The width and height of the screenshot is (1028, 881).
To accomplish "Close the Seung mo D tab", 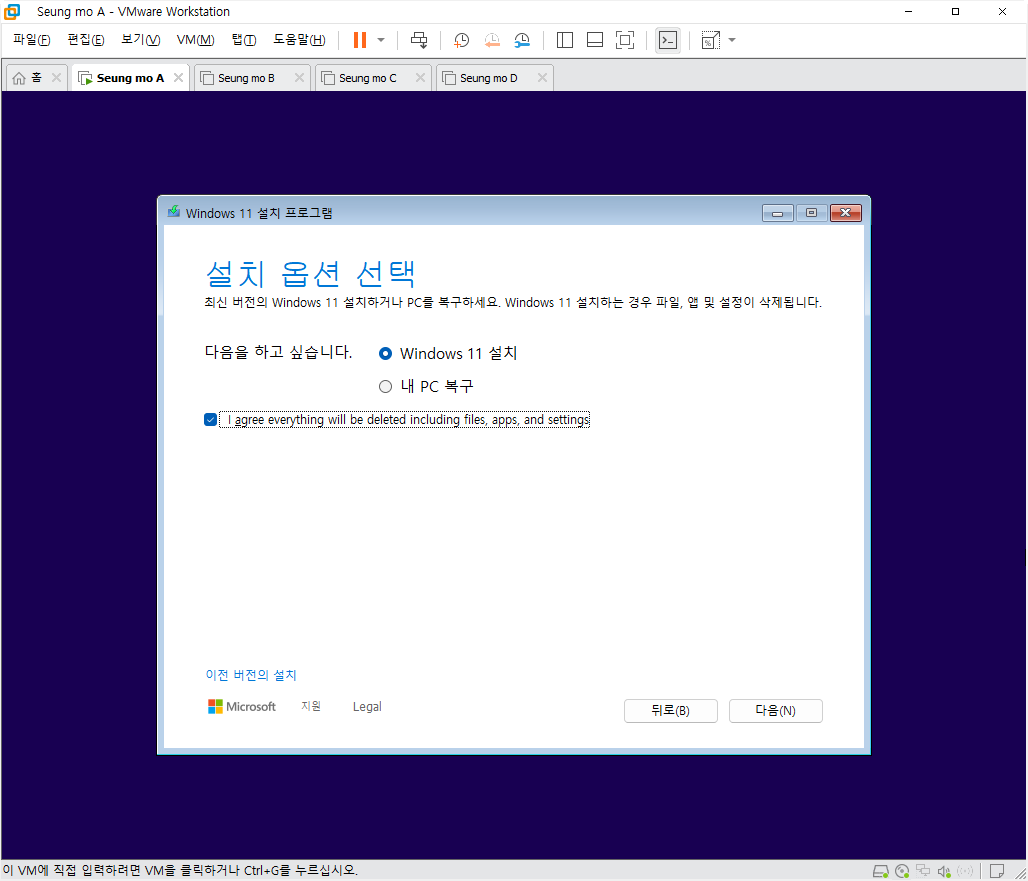I will coord(542,77).
